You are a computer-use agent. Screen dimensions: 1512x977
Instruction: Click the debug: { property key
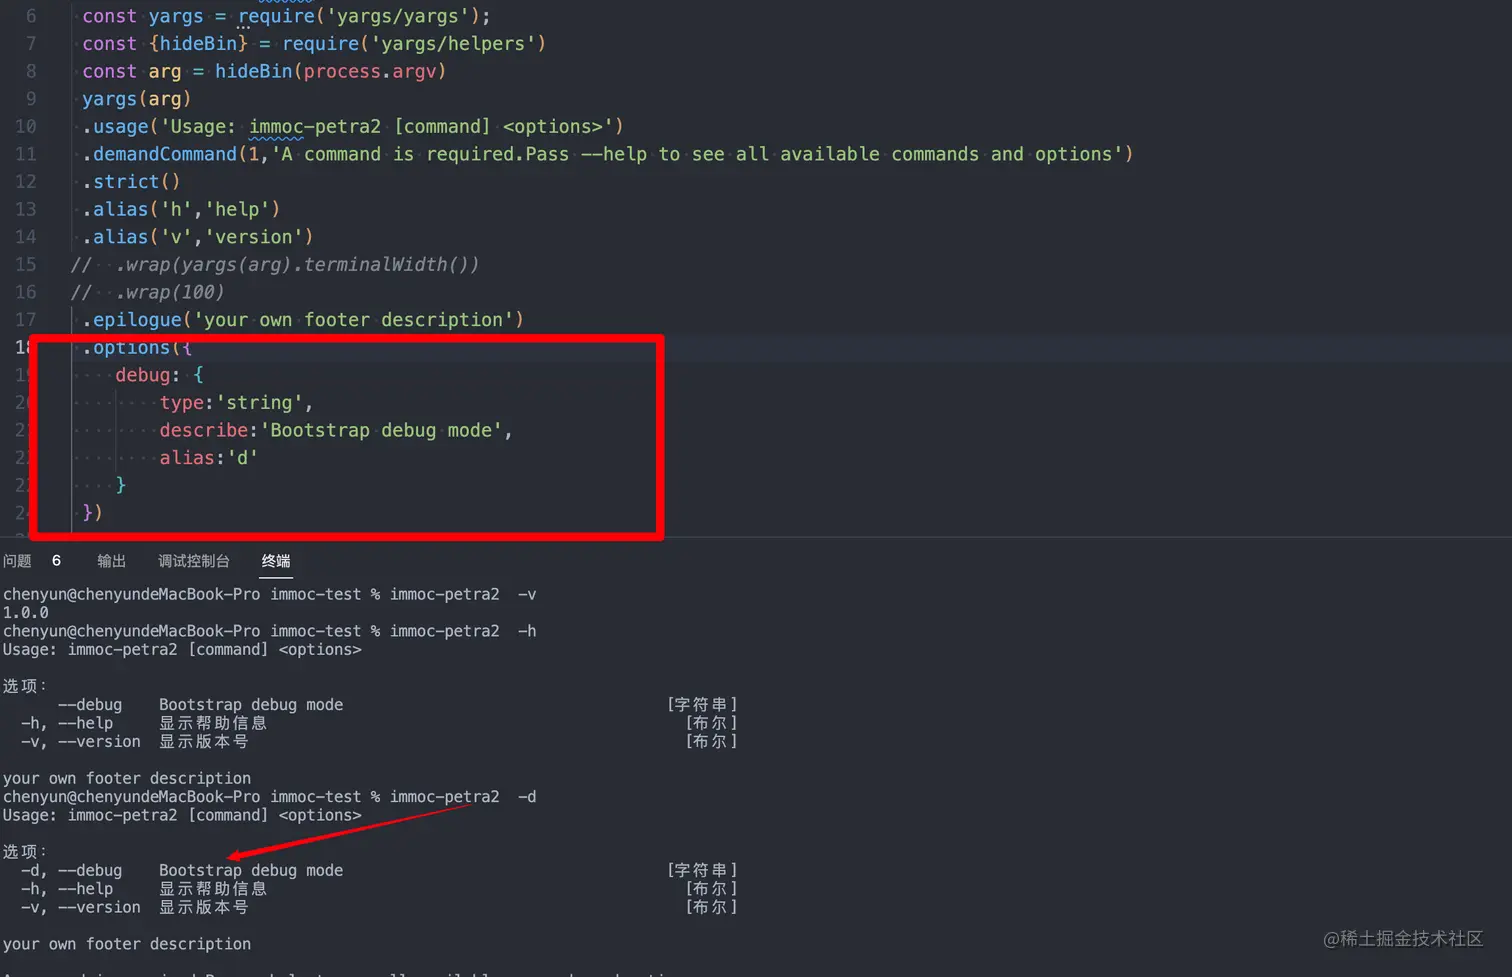159,375
